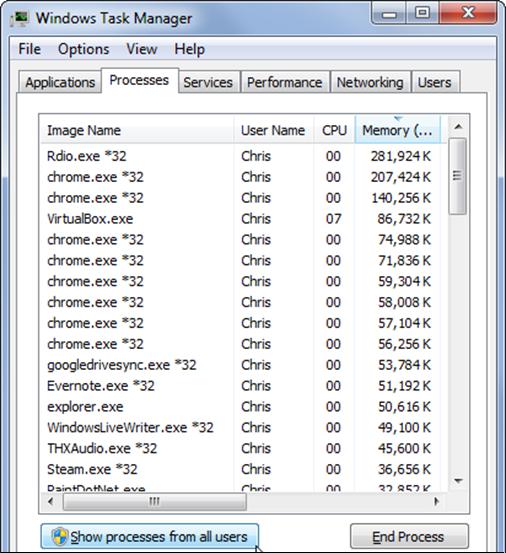Click the horizontal scrollbar thumb
506x553 pixels.
[154, 501]
